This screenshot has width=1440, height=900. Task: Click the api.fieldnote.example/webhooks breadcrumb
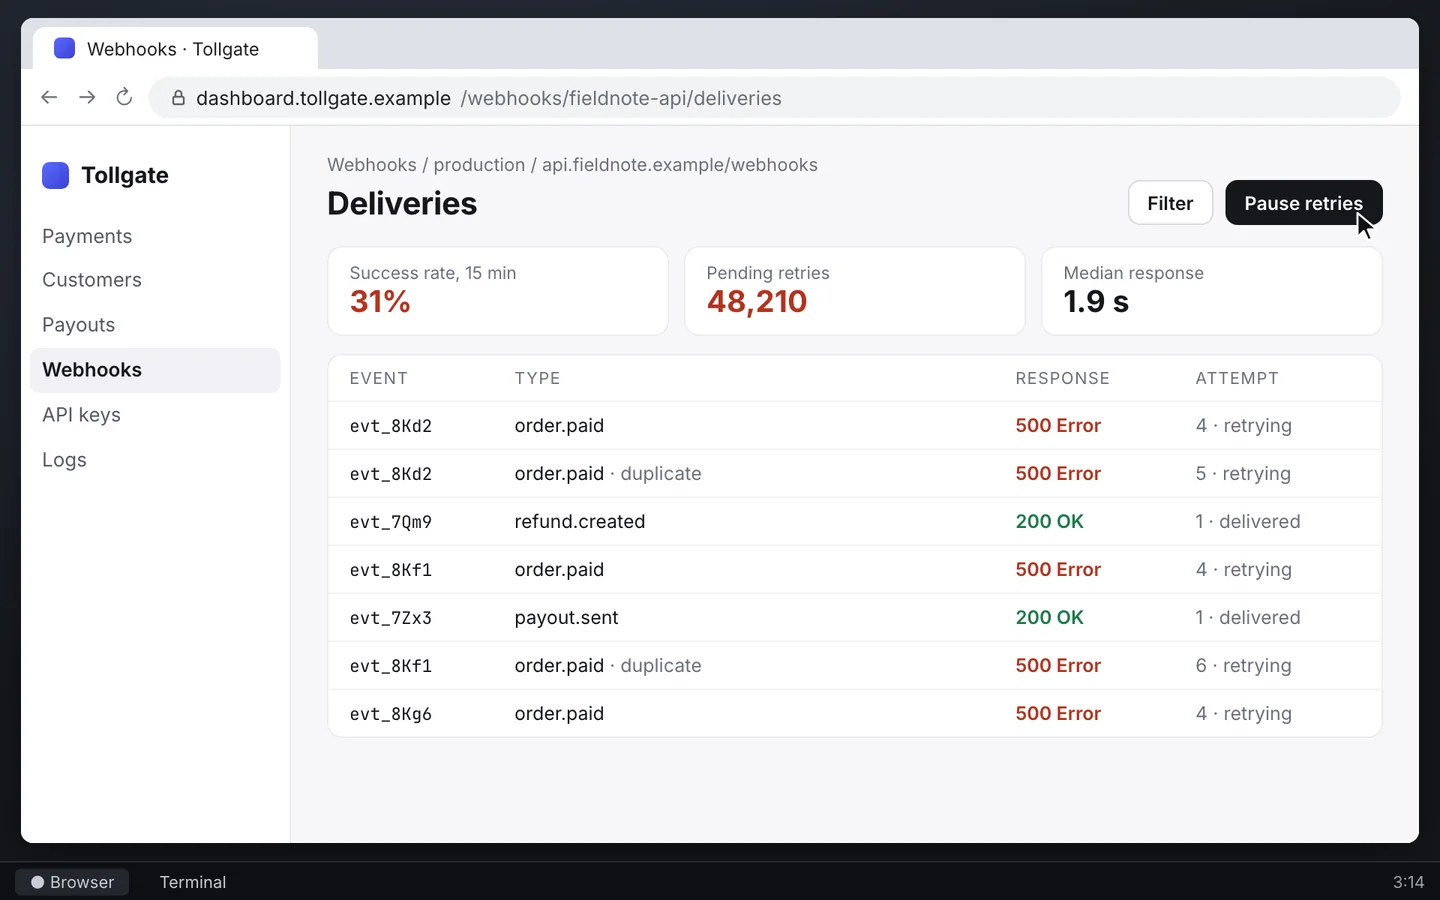point(680,165)
